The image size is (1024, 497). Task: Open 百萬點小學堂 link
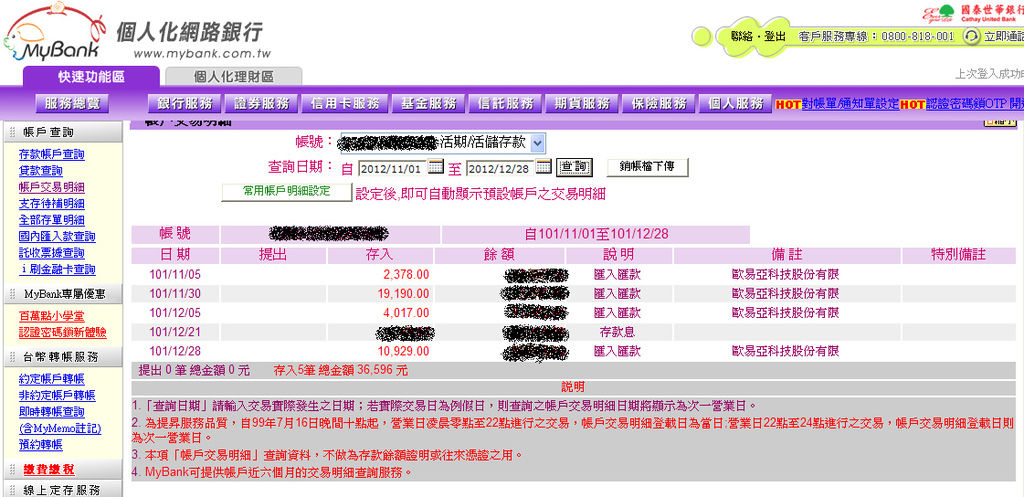52,316
